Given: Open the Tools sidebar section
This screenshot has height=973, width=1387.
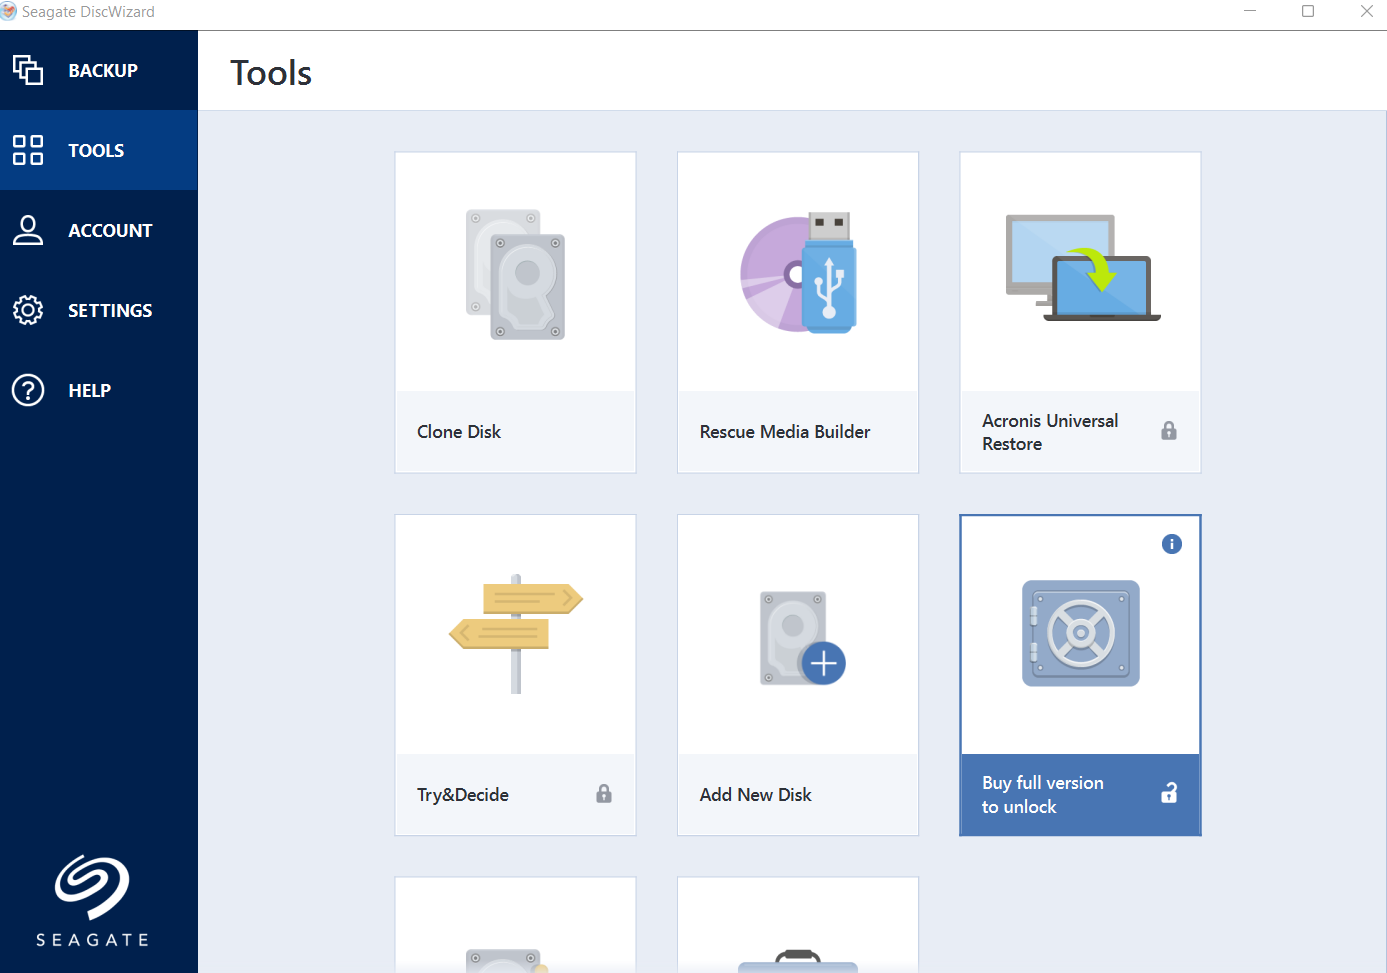Looking at the screenshot, I should (x=99, y=150).
